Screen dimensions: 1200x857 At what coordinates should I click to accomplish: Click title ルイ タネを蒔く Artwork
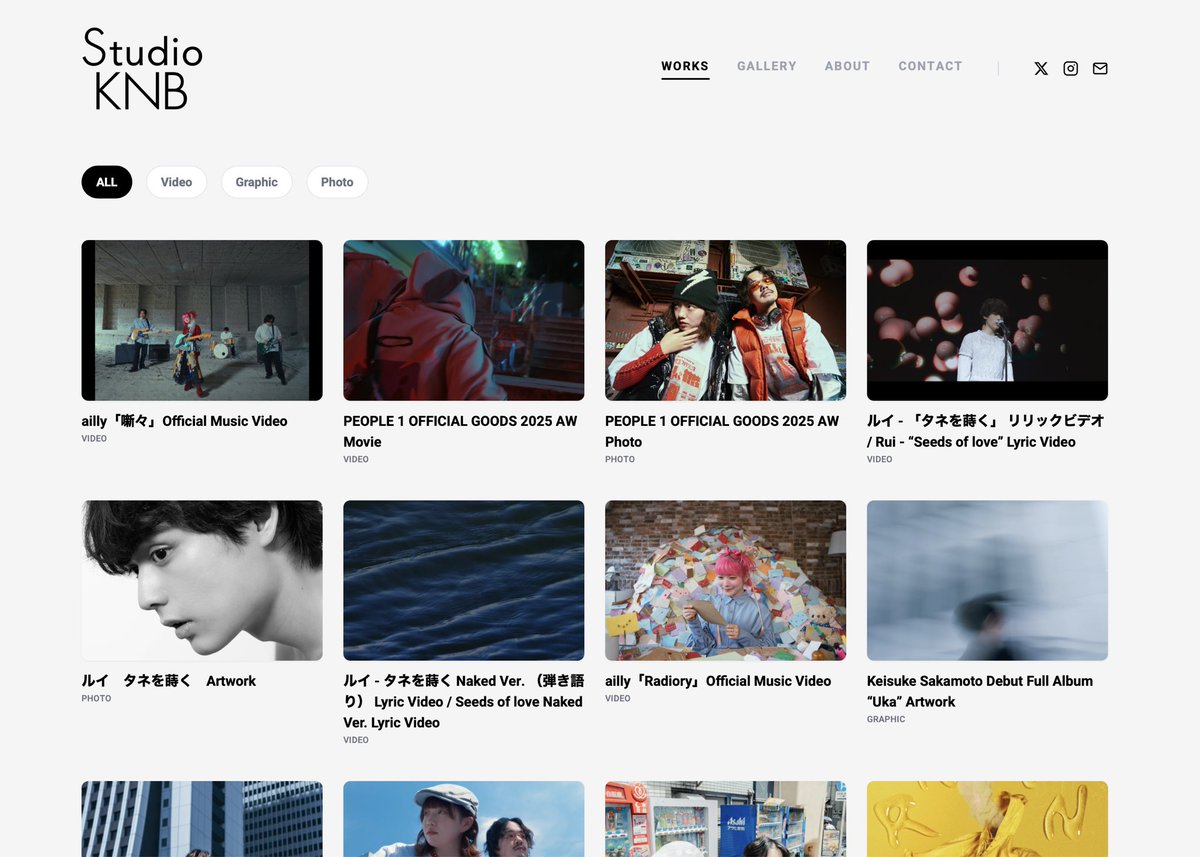tap(169, 681)
